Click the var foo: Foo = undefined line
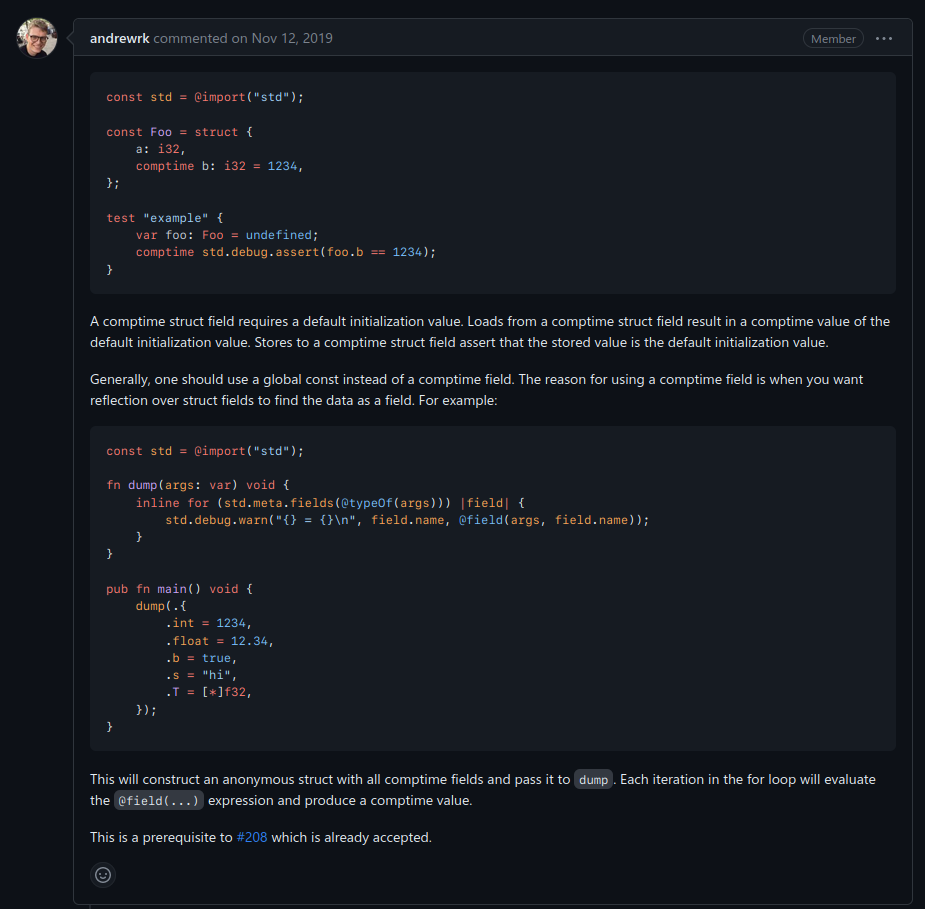The image size is (925, 909). (x=227, y=235)
